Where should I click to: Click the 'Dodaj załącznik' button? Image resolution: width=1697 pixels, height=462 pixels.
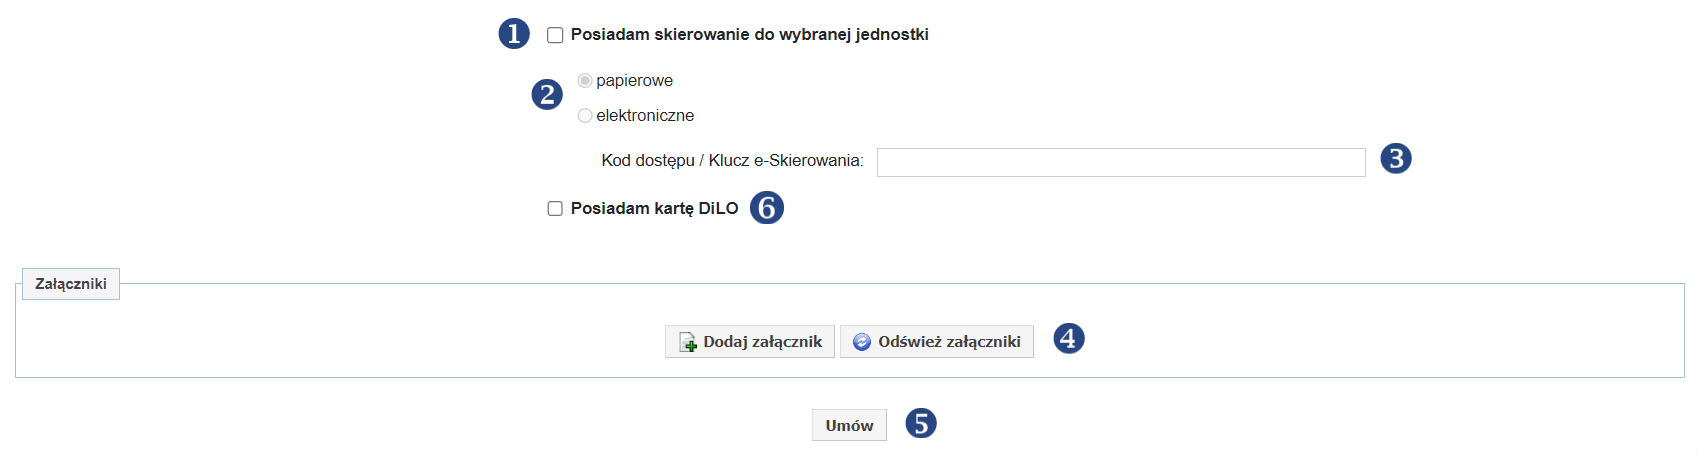(750, 341)
